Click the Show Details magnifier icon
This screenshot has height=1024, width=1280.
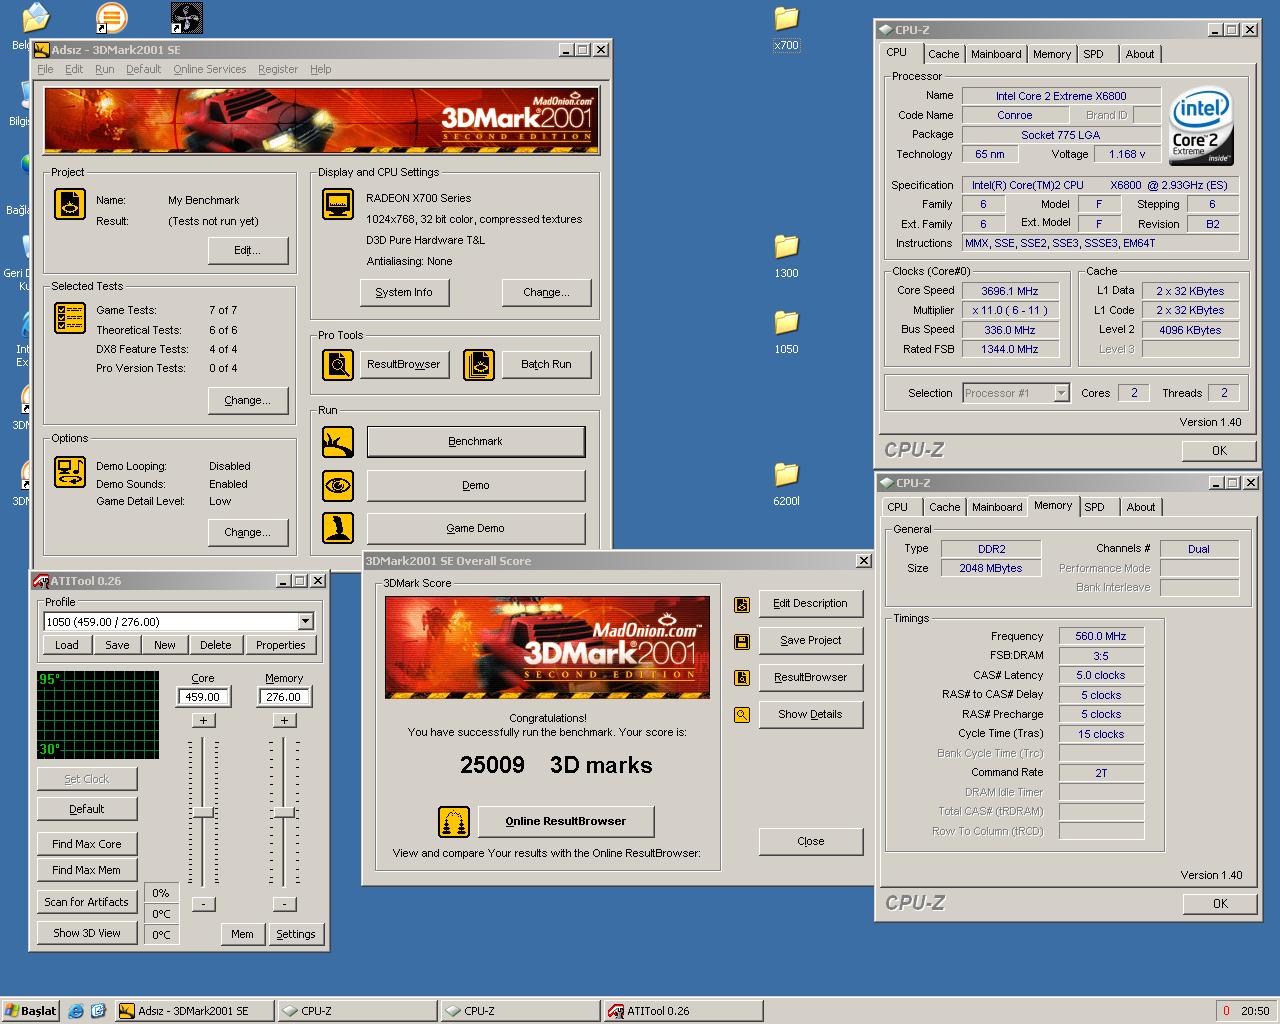[741, 715]
